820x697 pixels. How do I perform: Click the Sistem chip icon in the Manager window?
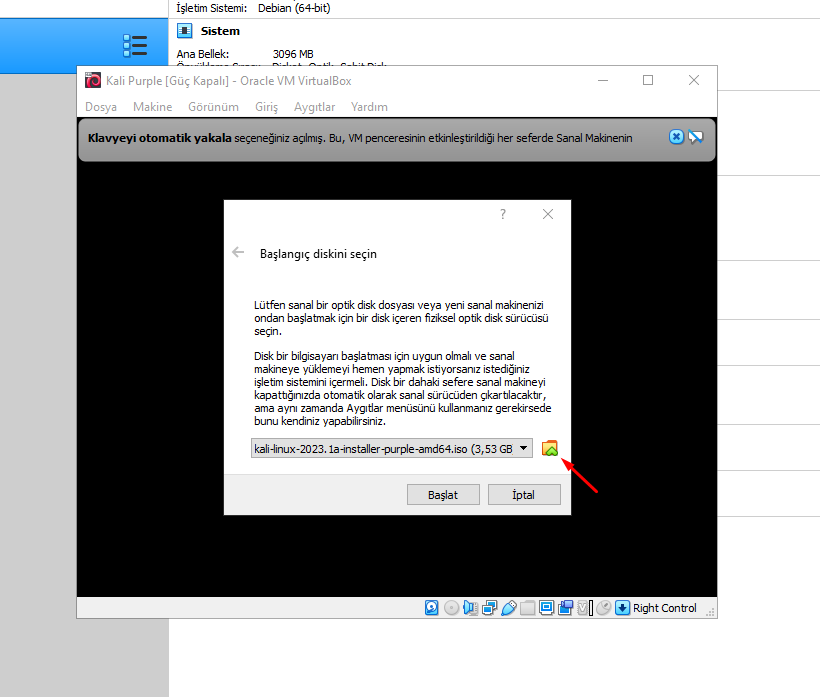pos(185,31)
